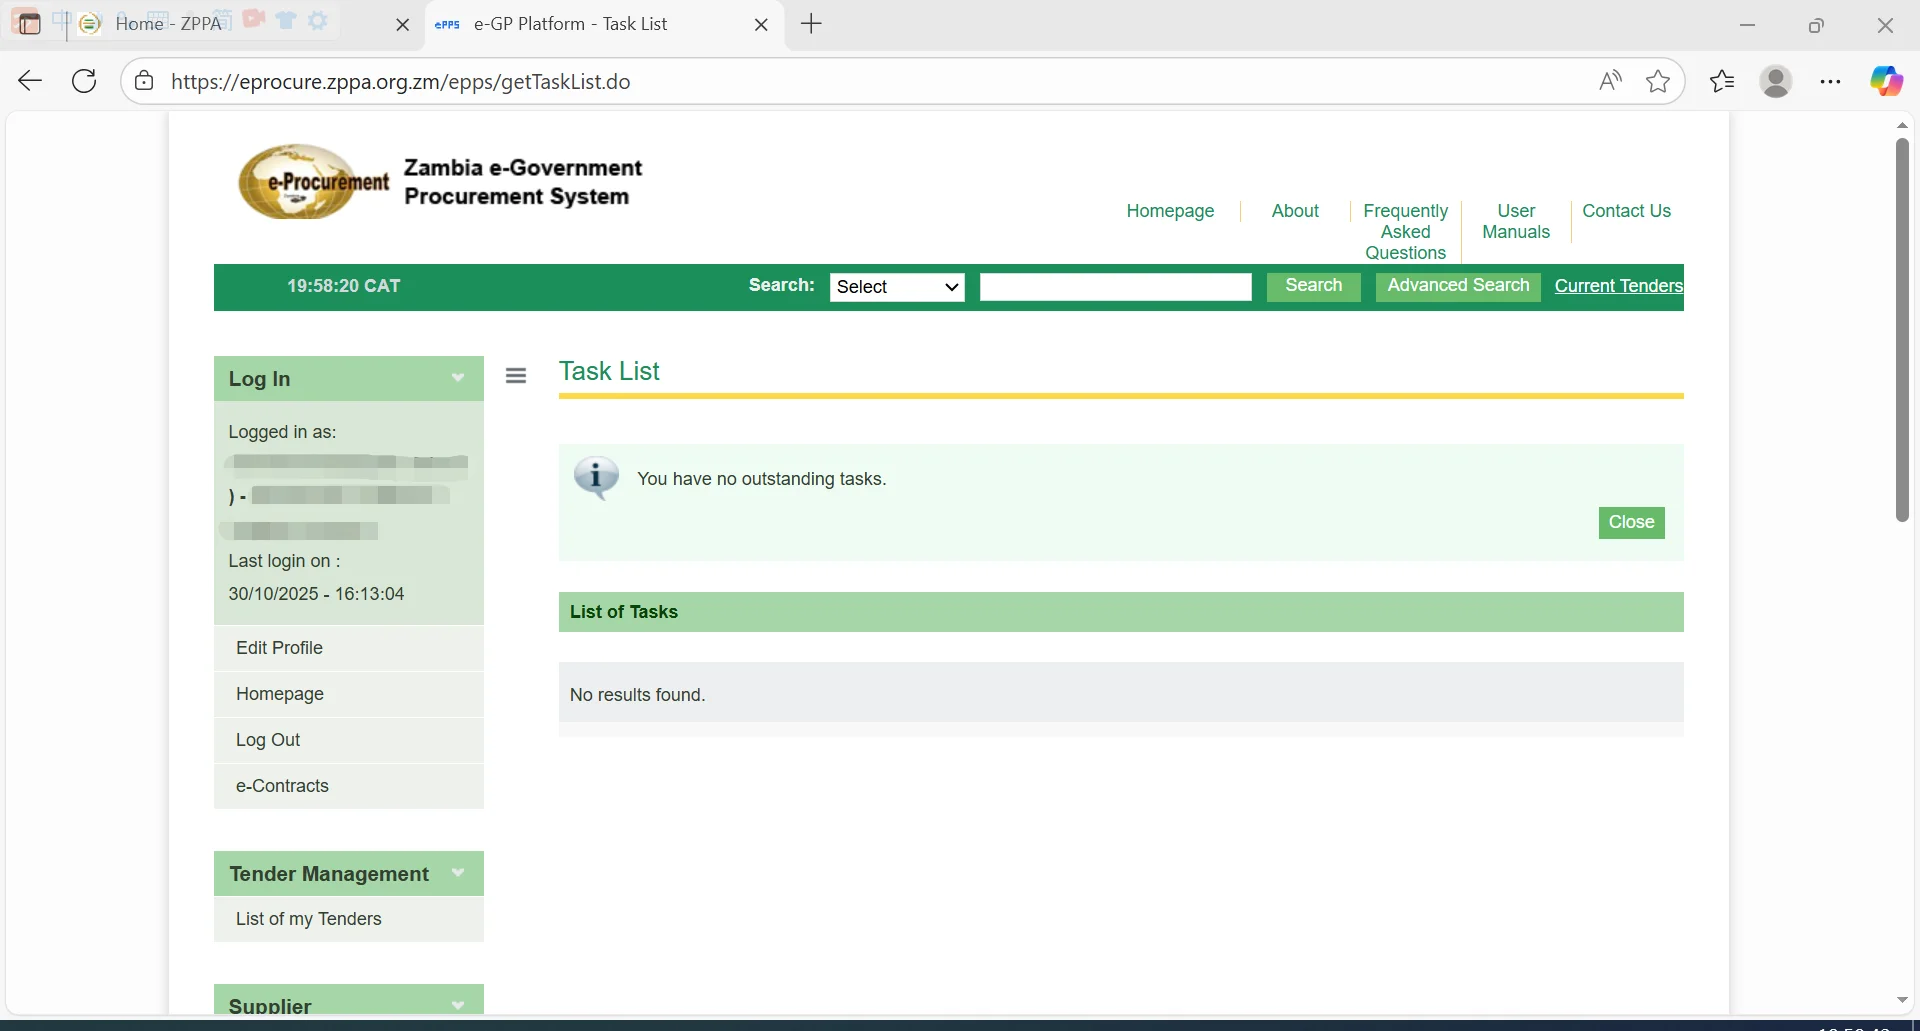Collapse the Supplier panel

458,1005
